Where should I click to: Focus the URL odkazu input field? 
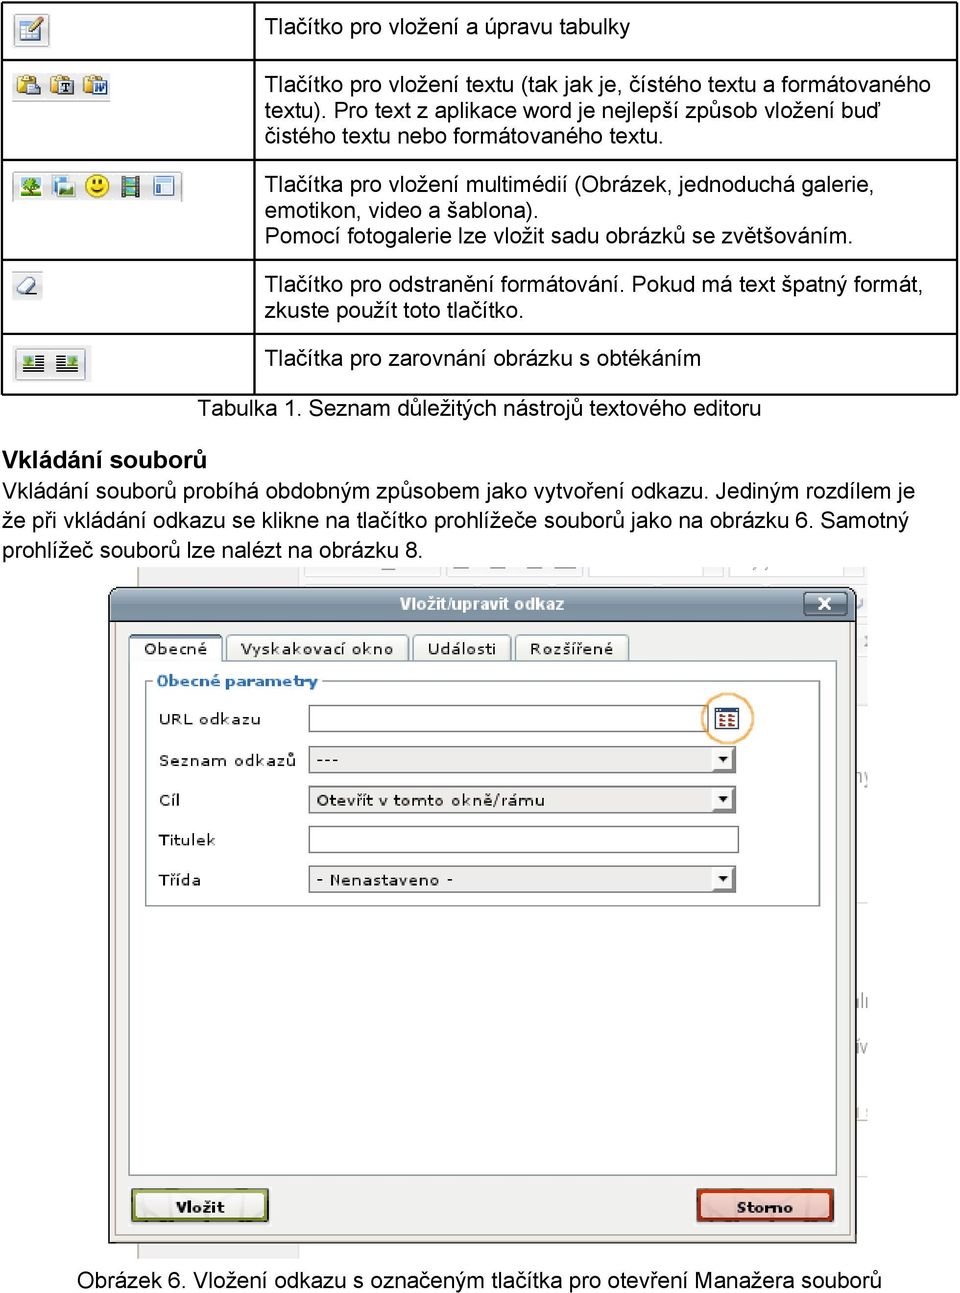coord(508,719)
